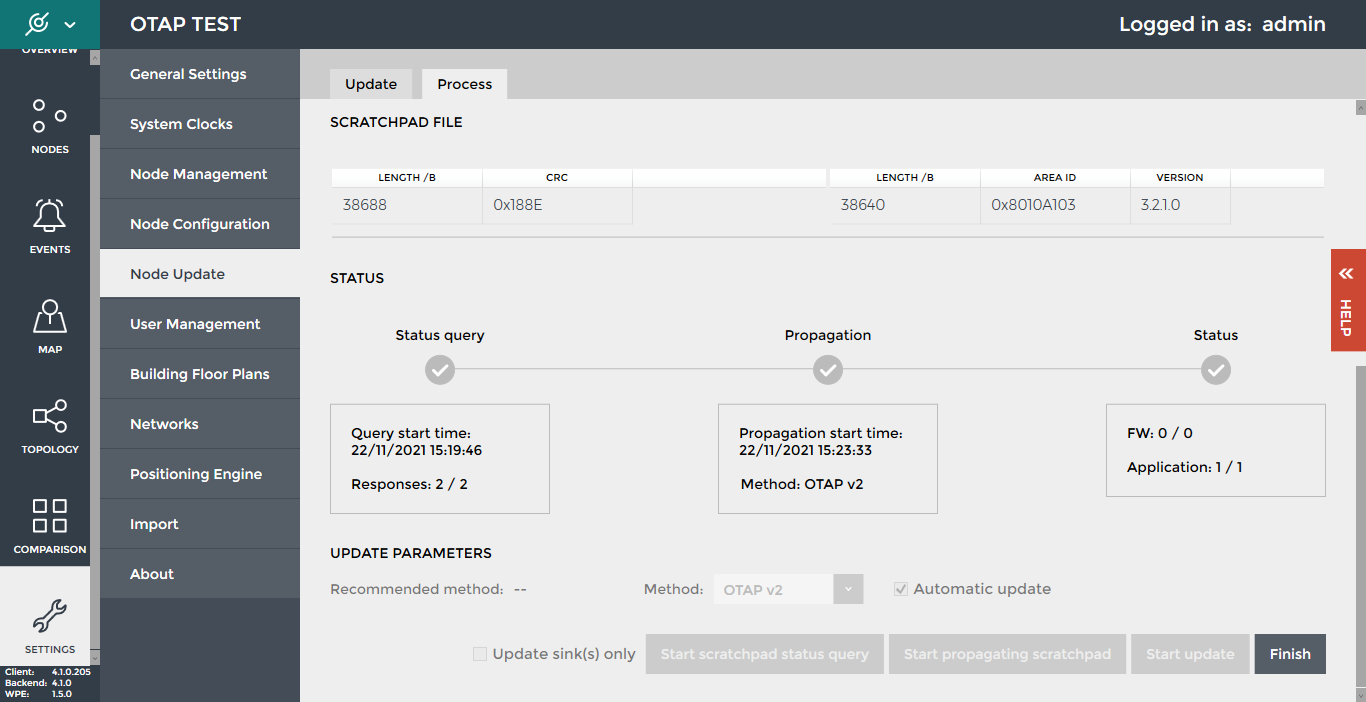The width and height of the screenshot is (1366, 702).
Task: Open the Events bell icon
Action: click(x=49, y=216)
